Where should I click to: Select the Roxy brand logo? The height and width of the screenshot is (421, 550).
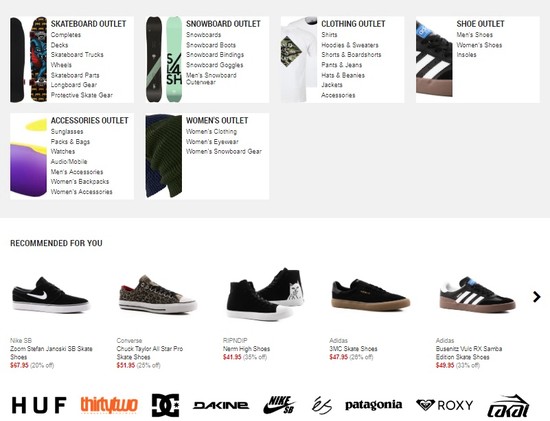pos(444,405)
